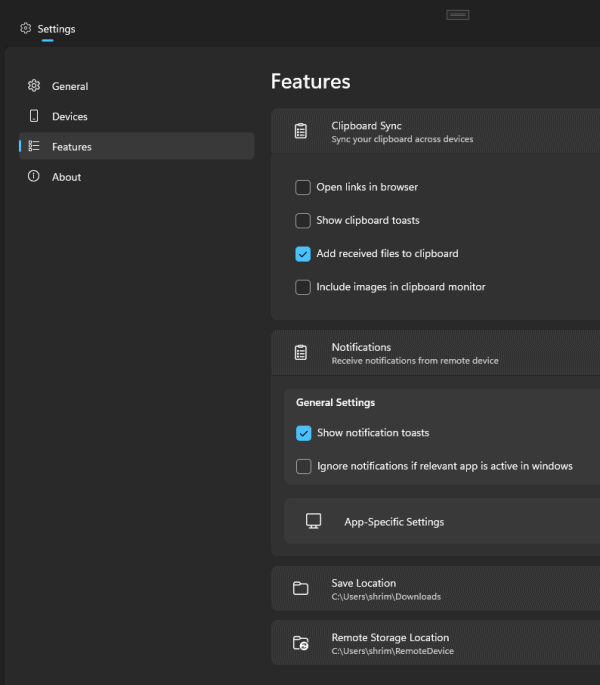Open the Remote Storage Location setting card
Viewport: 600px width, 685px height.
point(436,643)
